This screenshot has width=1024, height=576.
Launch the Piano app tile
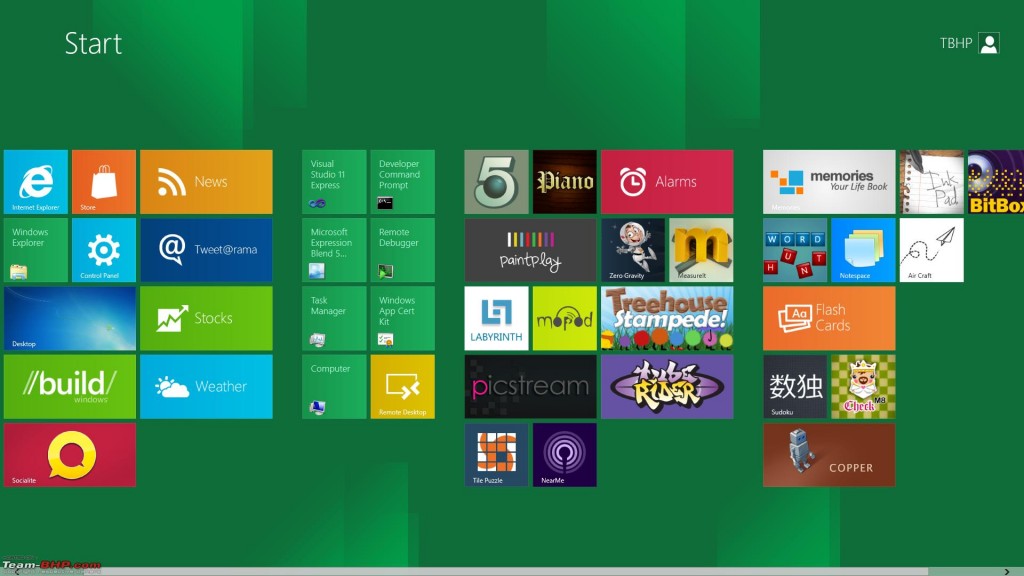click(x=565, y=182)
